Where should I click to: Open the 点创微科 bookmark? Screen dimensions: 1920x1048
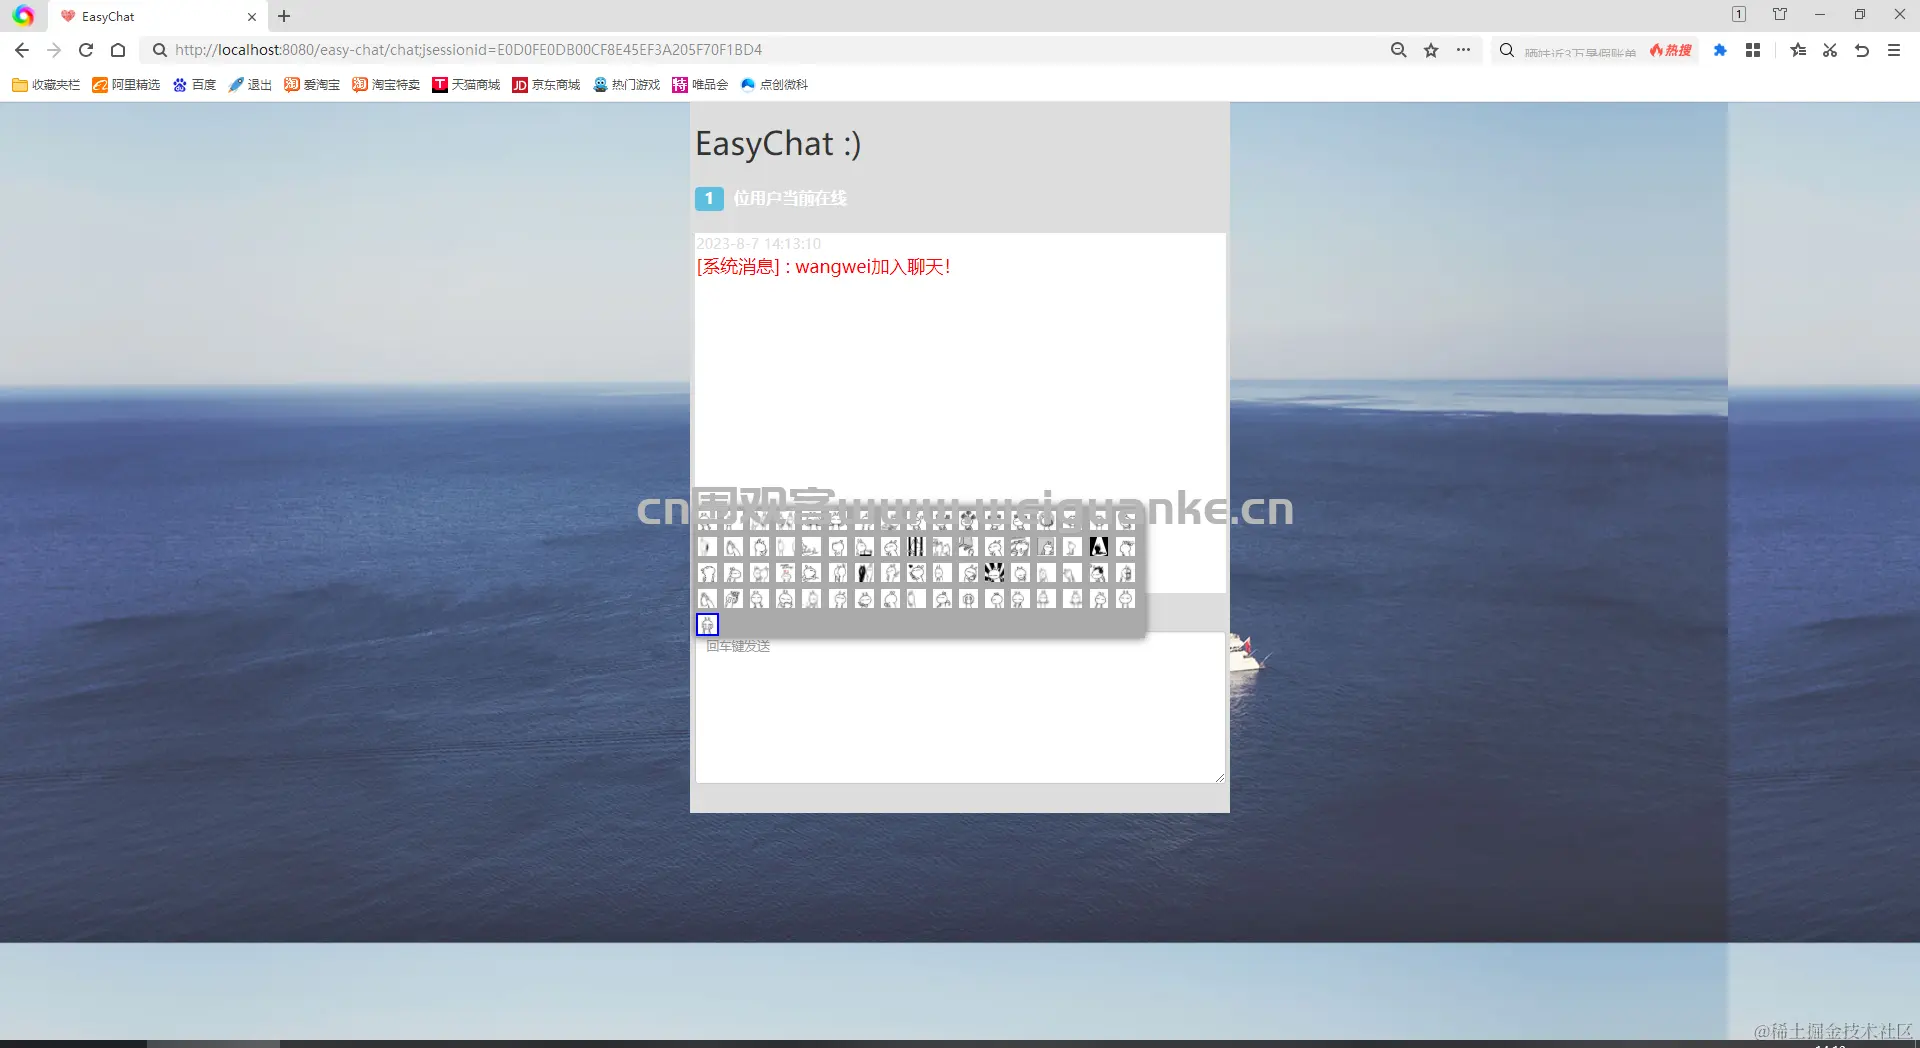pos(774,85)
